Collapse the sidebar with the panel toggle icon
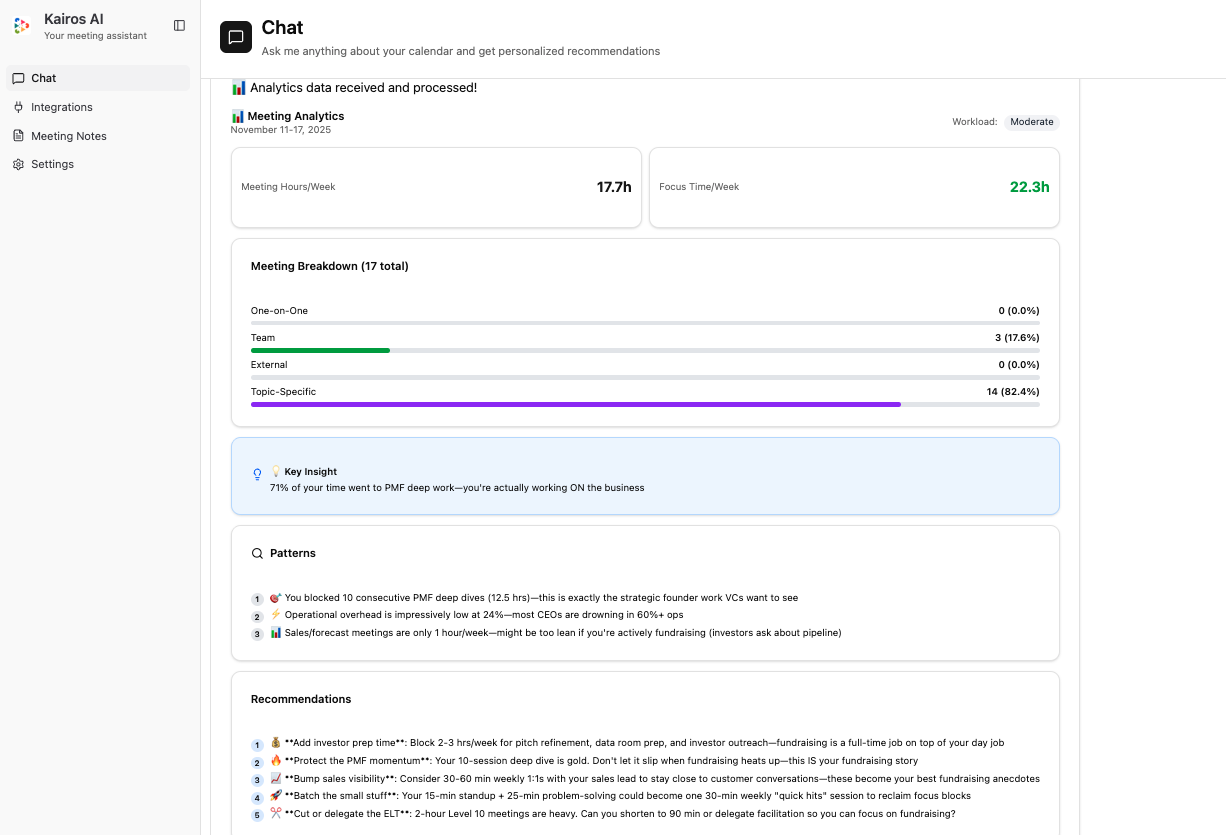 [179, 26]
